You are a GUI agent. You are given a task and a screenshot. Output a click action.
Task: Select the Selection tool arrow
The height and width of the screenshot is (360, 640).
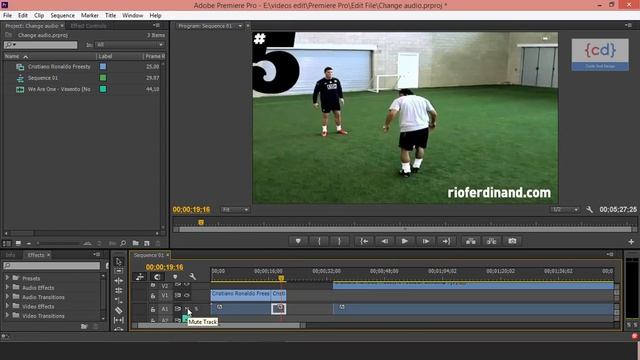pyautogui.click(x=118, y=261)
